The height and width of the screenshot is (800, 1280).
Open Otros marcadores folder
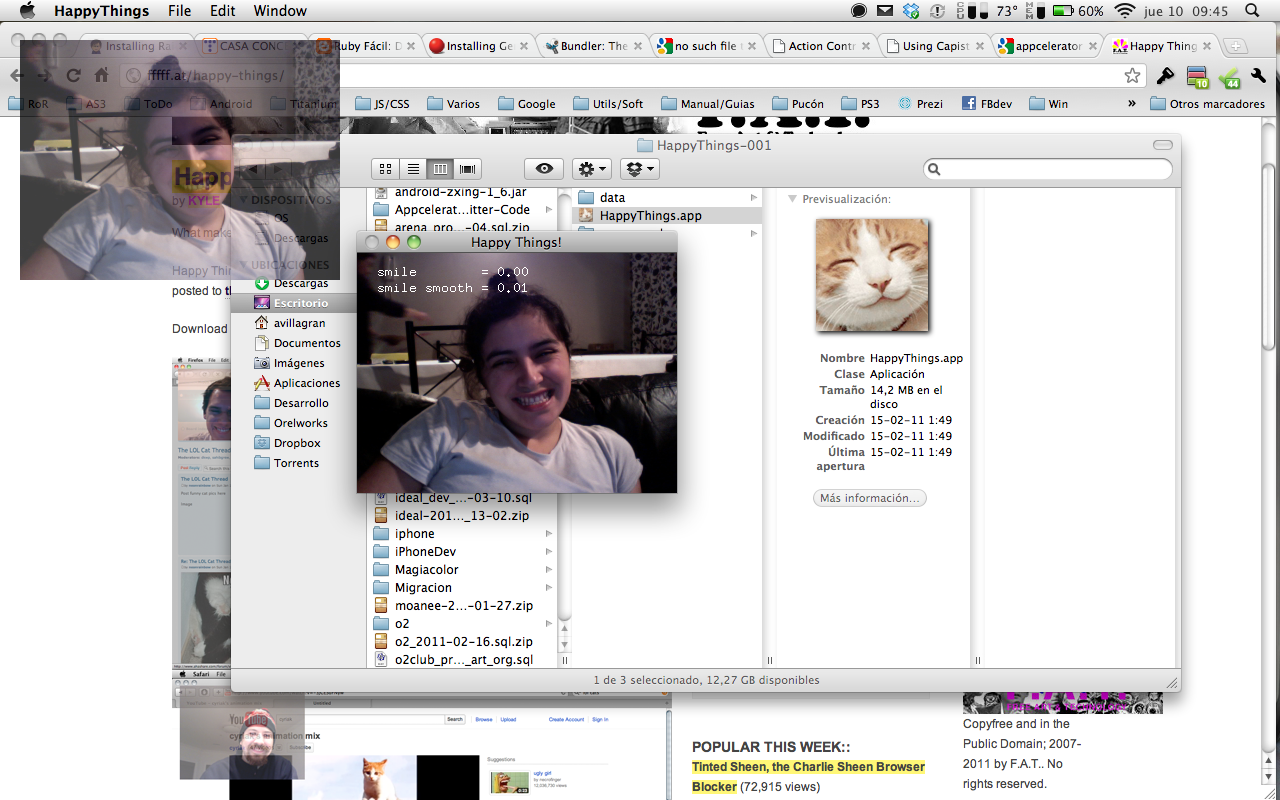(x=1207, y=104)
